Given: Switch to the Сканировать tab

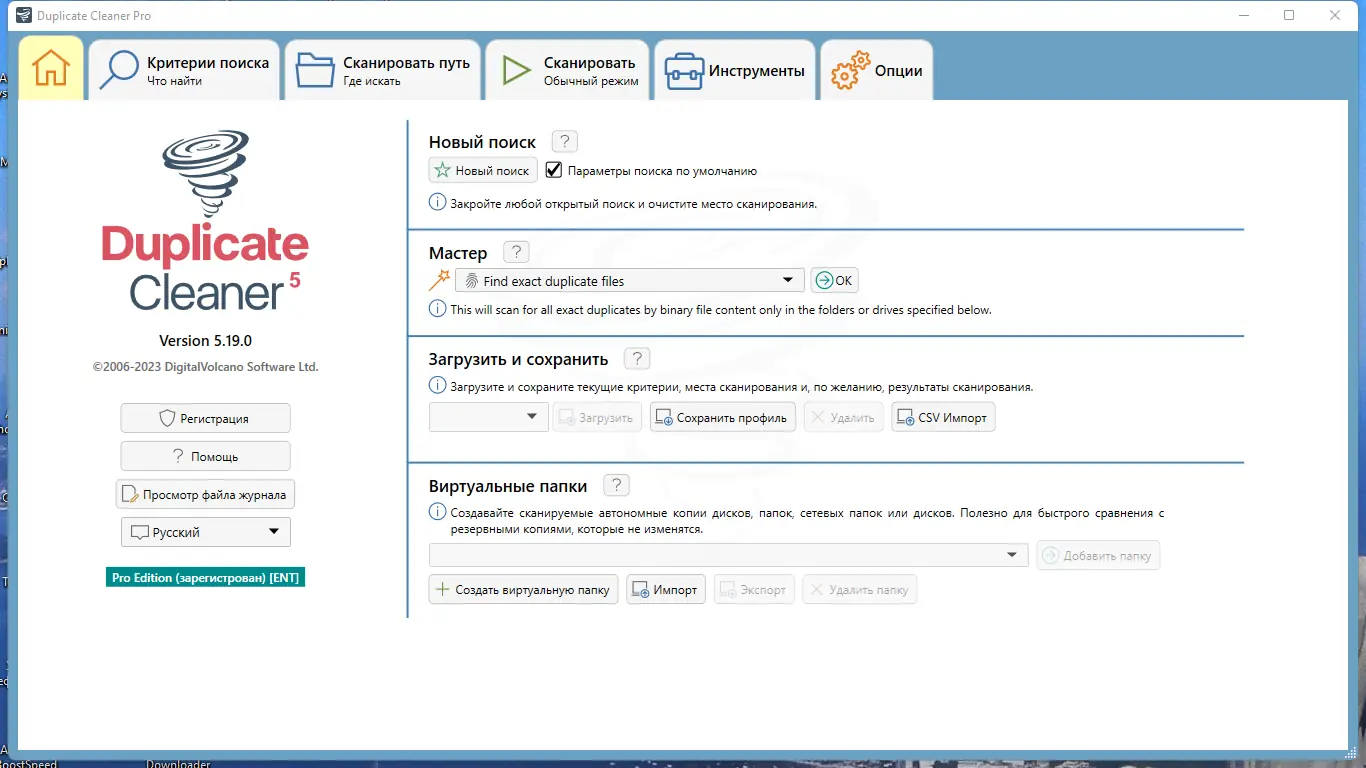Looking at the screenshot, I should pyautogui.click(x=567, y=69).
